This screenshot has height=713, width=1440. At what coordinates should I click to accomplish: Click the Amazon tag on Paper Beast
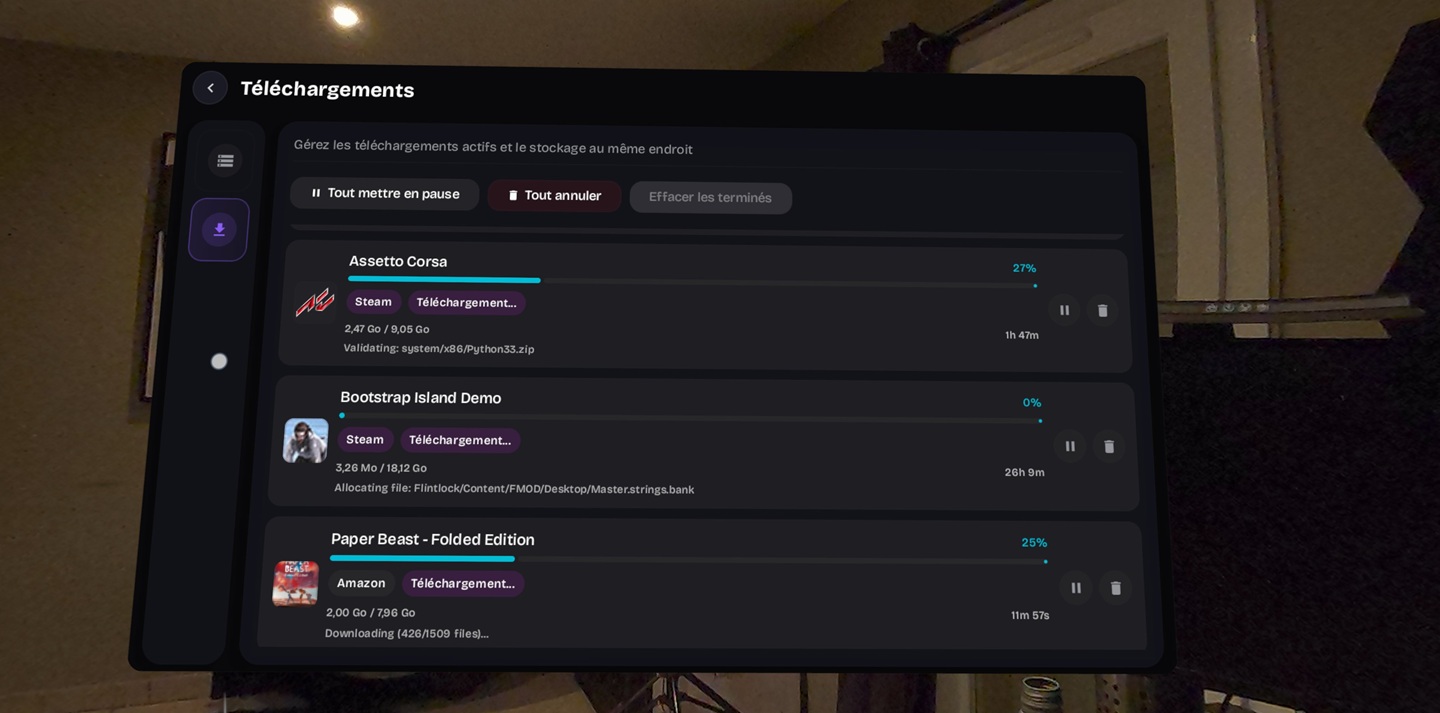[361, 583]
